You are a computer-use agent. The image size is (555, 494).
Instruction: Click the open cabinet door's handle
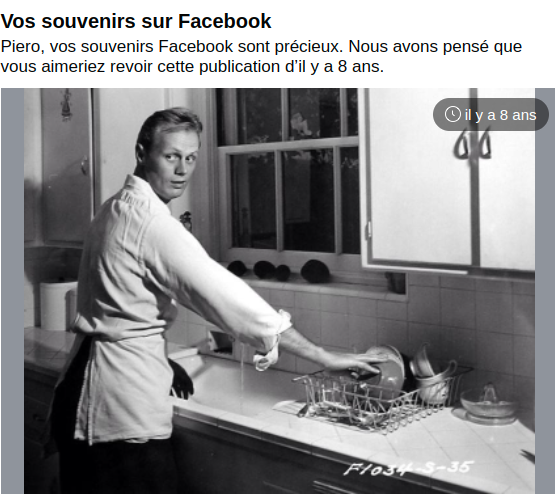point(472,147)
